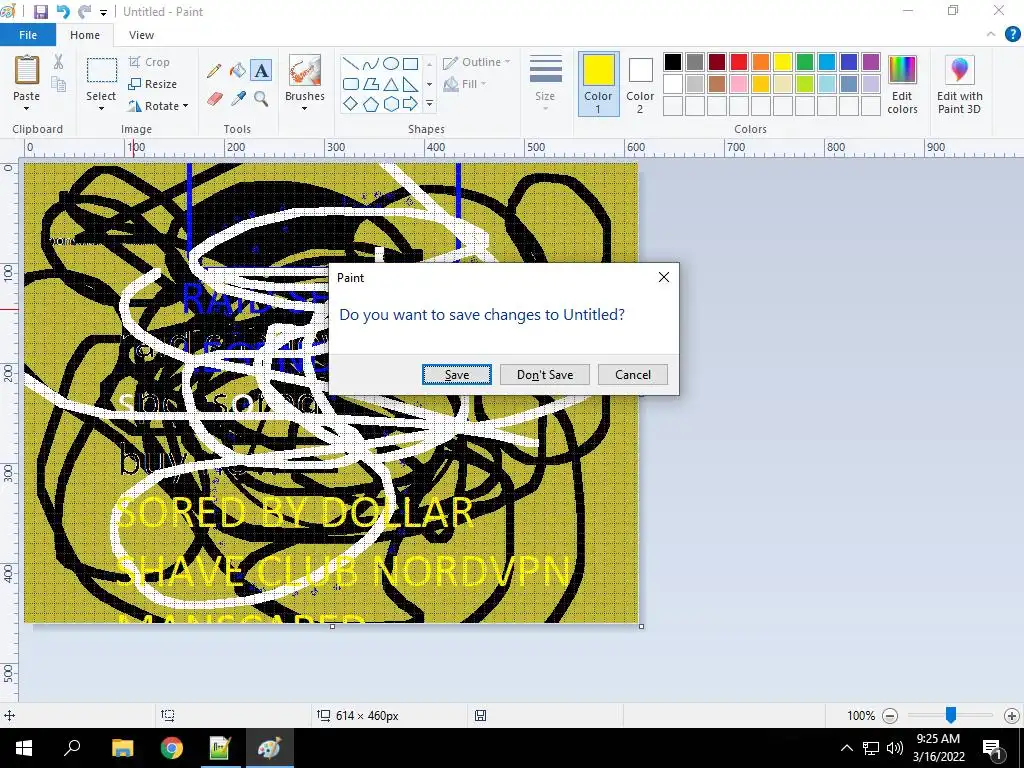Open Google Chrome from taskbar
The image size is (1024, 768).
coord(172,748)
